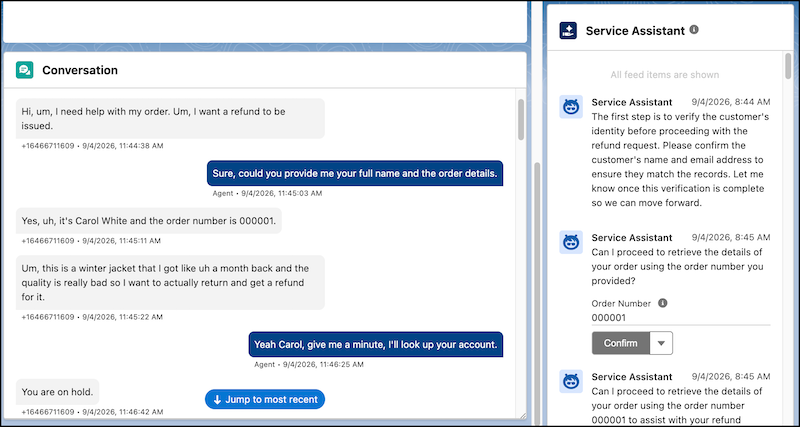Viewport: 800px width, 427px height.
Task: Click the Conversation panel vertical scrollbar
Action: click(521, 119)
